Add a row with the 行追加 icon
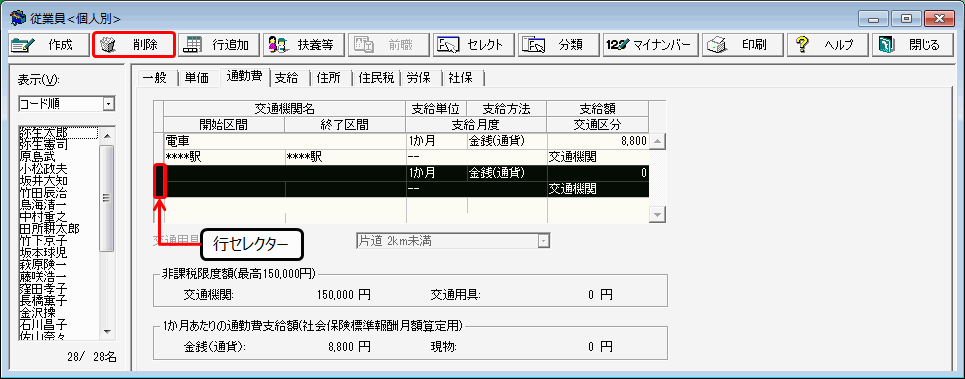 [x=194, y=45]
